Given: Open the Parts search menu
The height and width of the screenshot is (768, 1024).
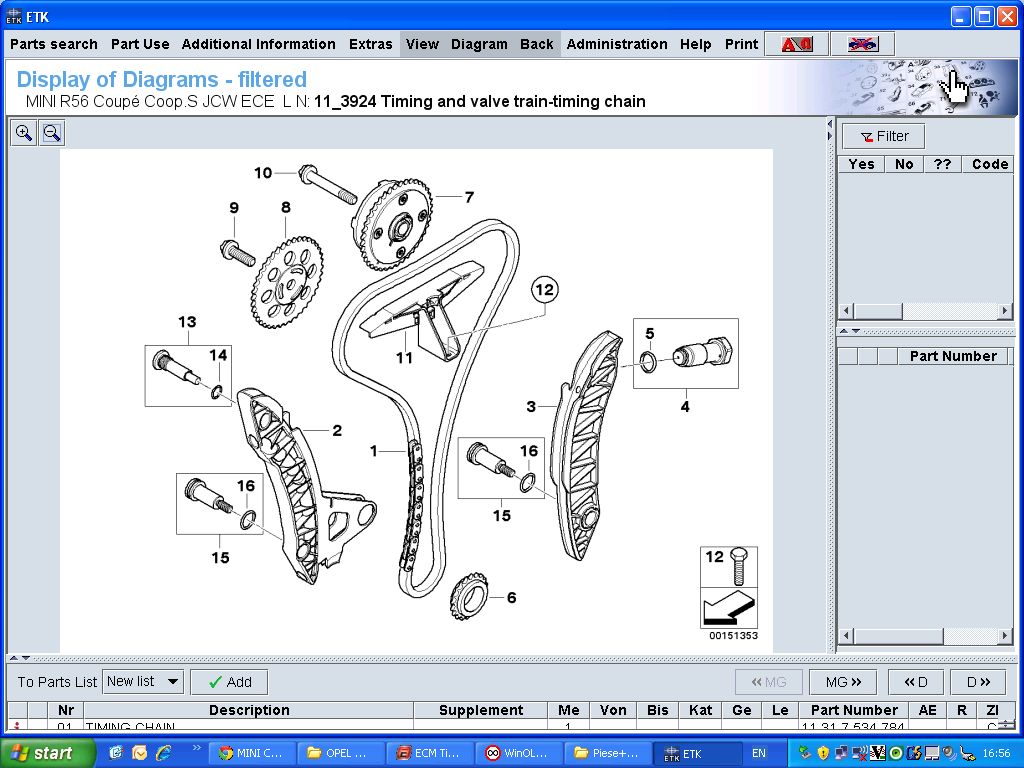Looking at the screenshot, I should click(x=54, y=44).
